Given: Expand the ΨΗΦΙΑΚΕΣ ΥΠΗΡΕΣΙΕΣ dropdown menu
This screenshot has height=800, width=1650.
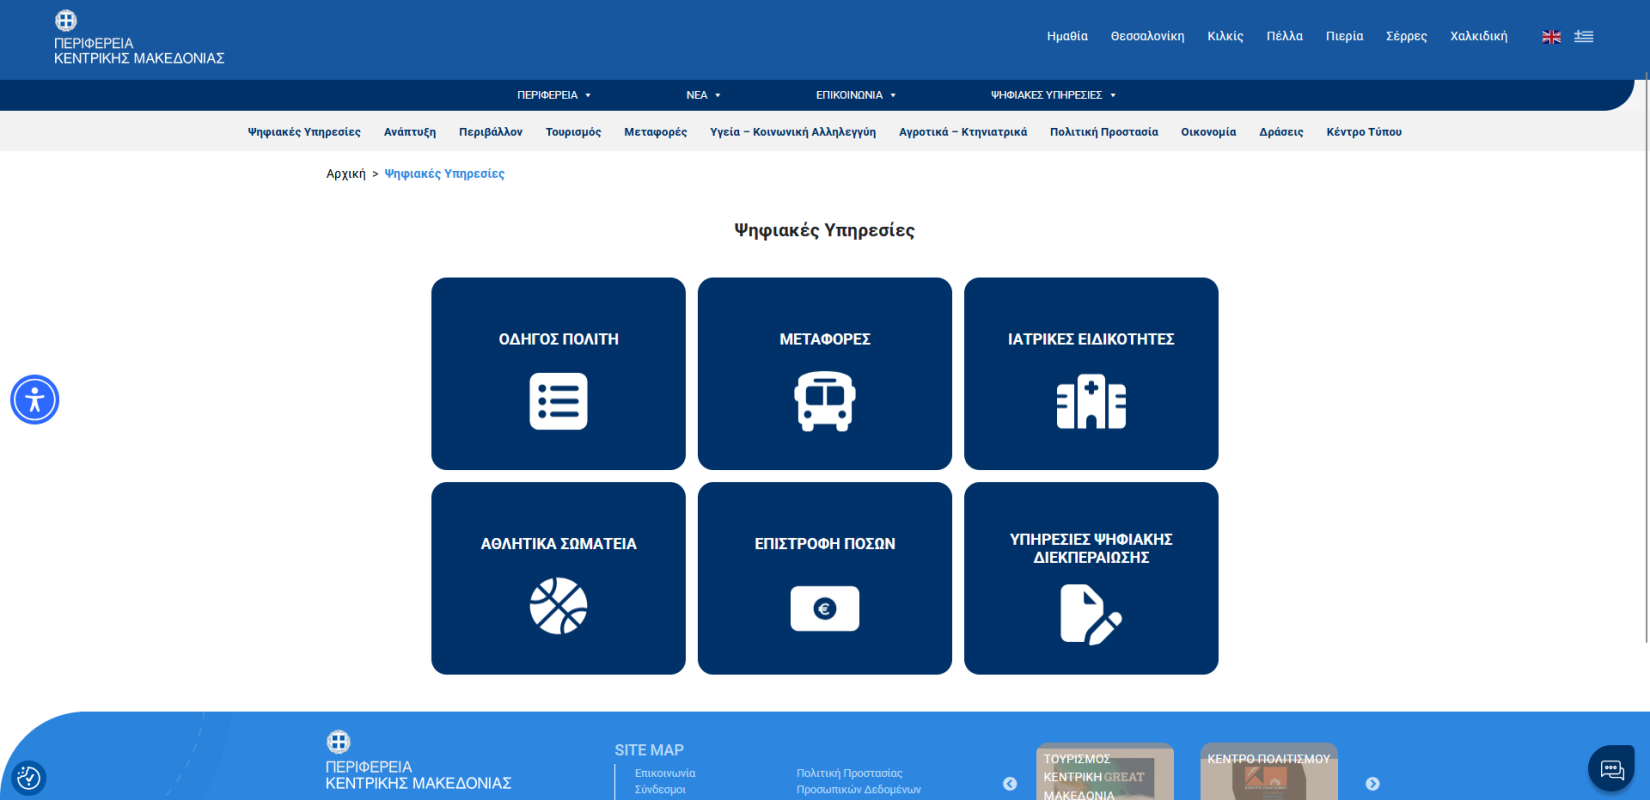Looking at the screenshot, I should click(1052, 95).
